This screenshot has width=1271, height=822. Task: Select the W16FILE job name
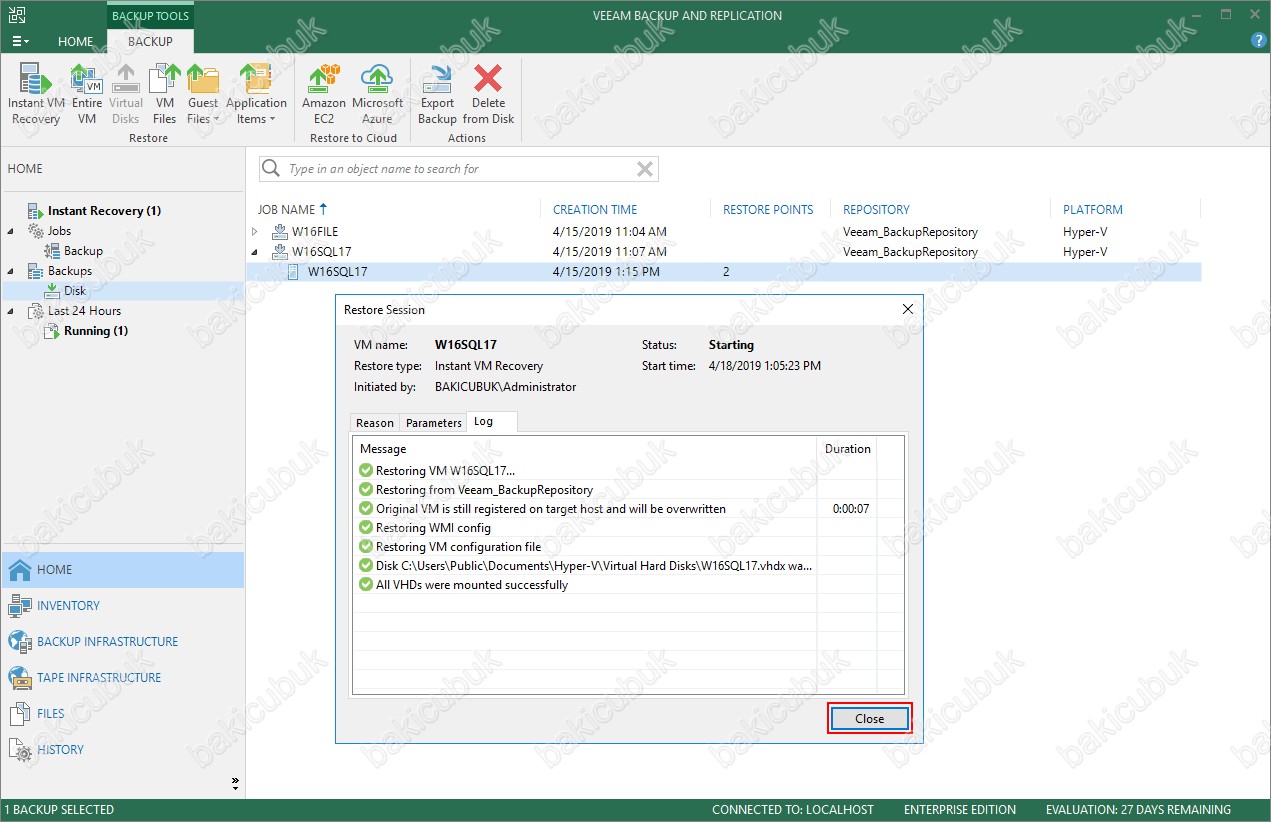click(x=315, y=232)
